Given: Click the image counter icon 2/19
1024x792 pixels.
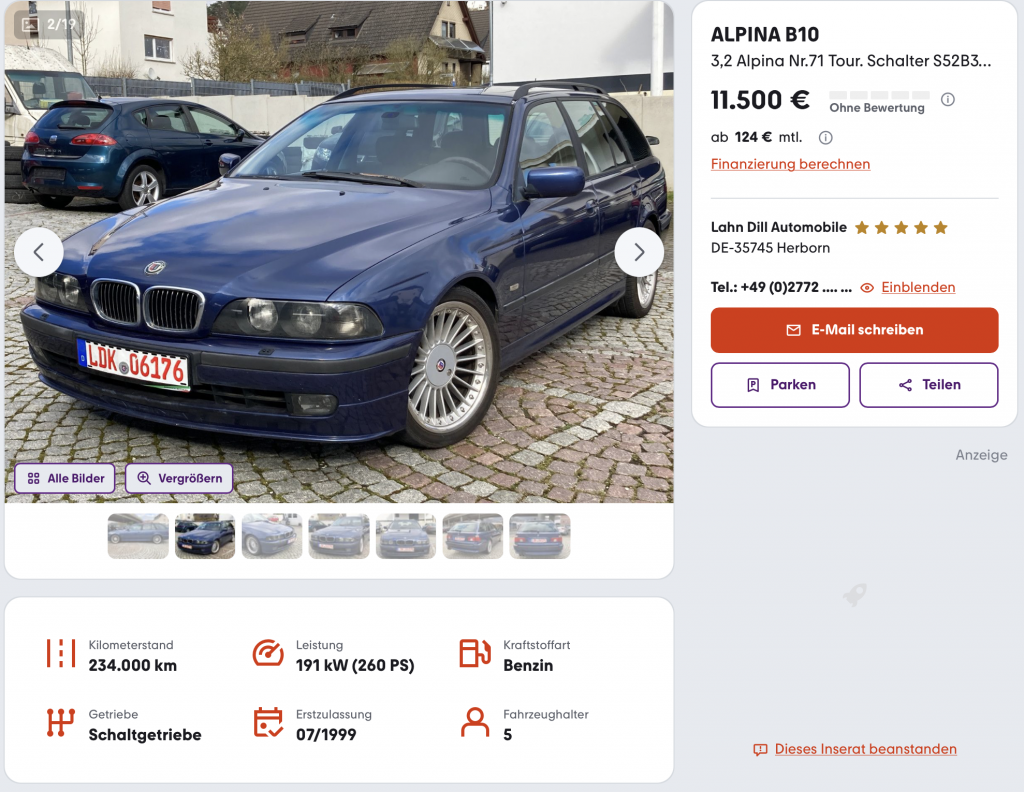Looking at the screenshot, I should 31,25.
